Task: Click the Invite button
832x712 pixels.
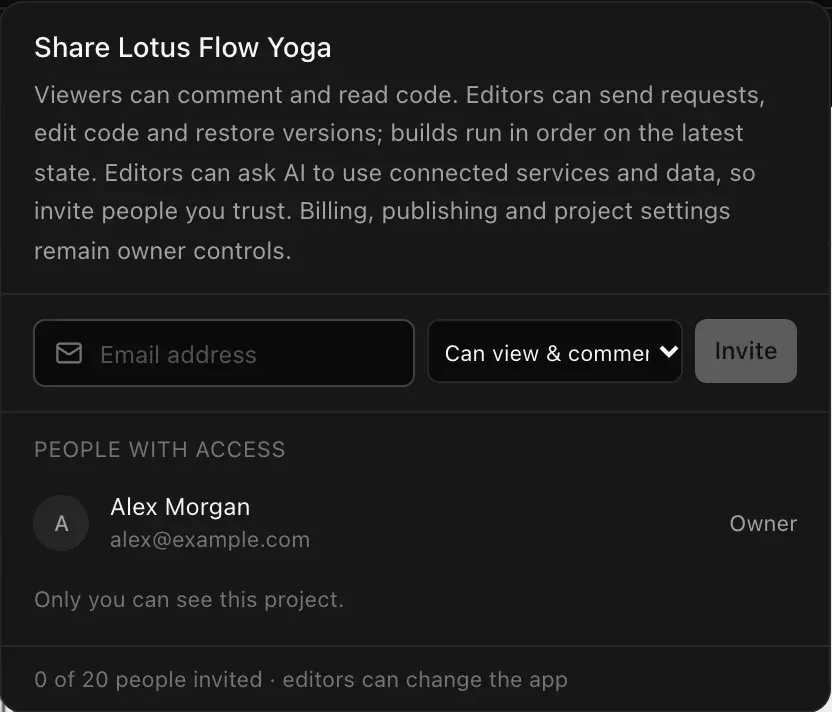Action: pyautogui.click(x=746, y=351)
